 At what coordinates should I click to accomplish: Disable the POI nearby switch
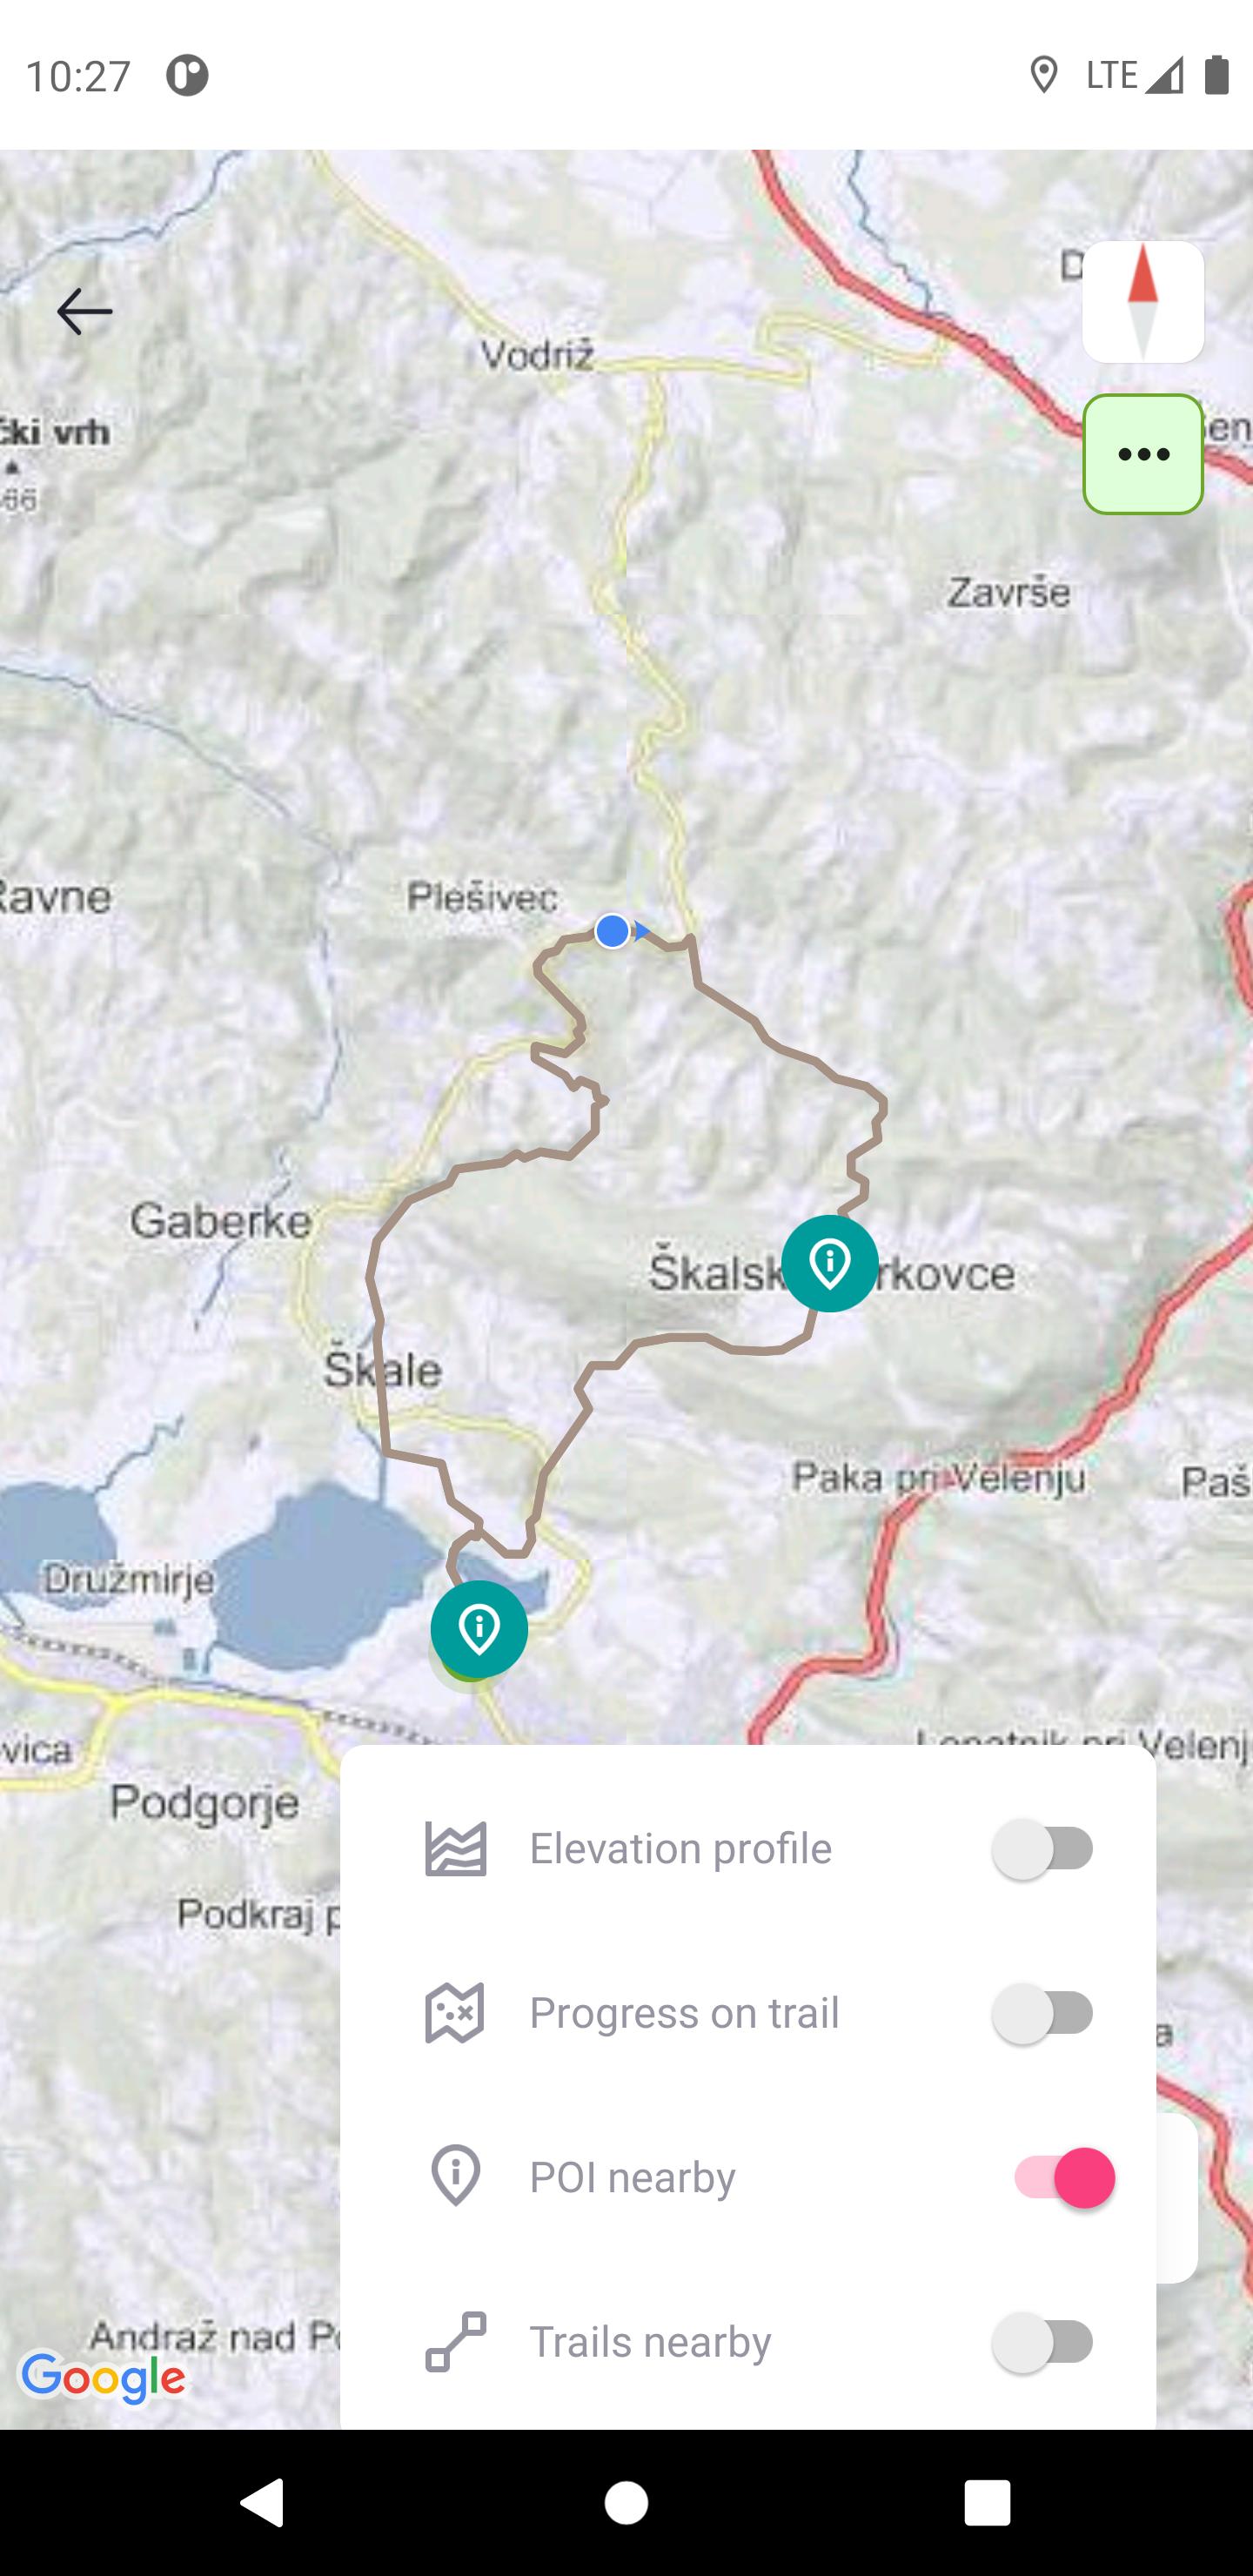(1064, 2177)
